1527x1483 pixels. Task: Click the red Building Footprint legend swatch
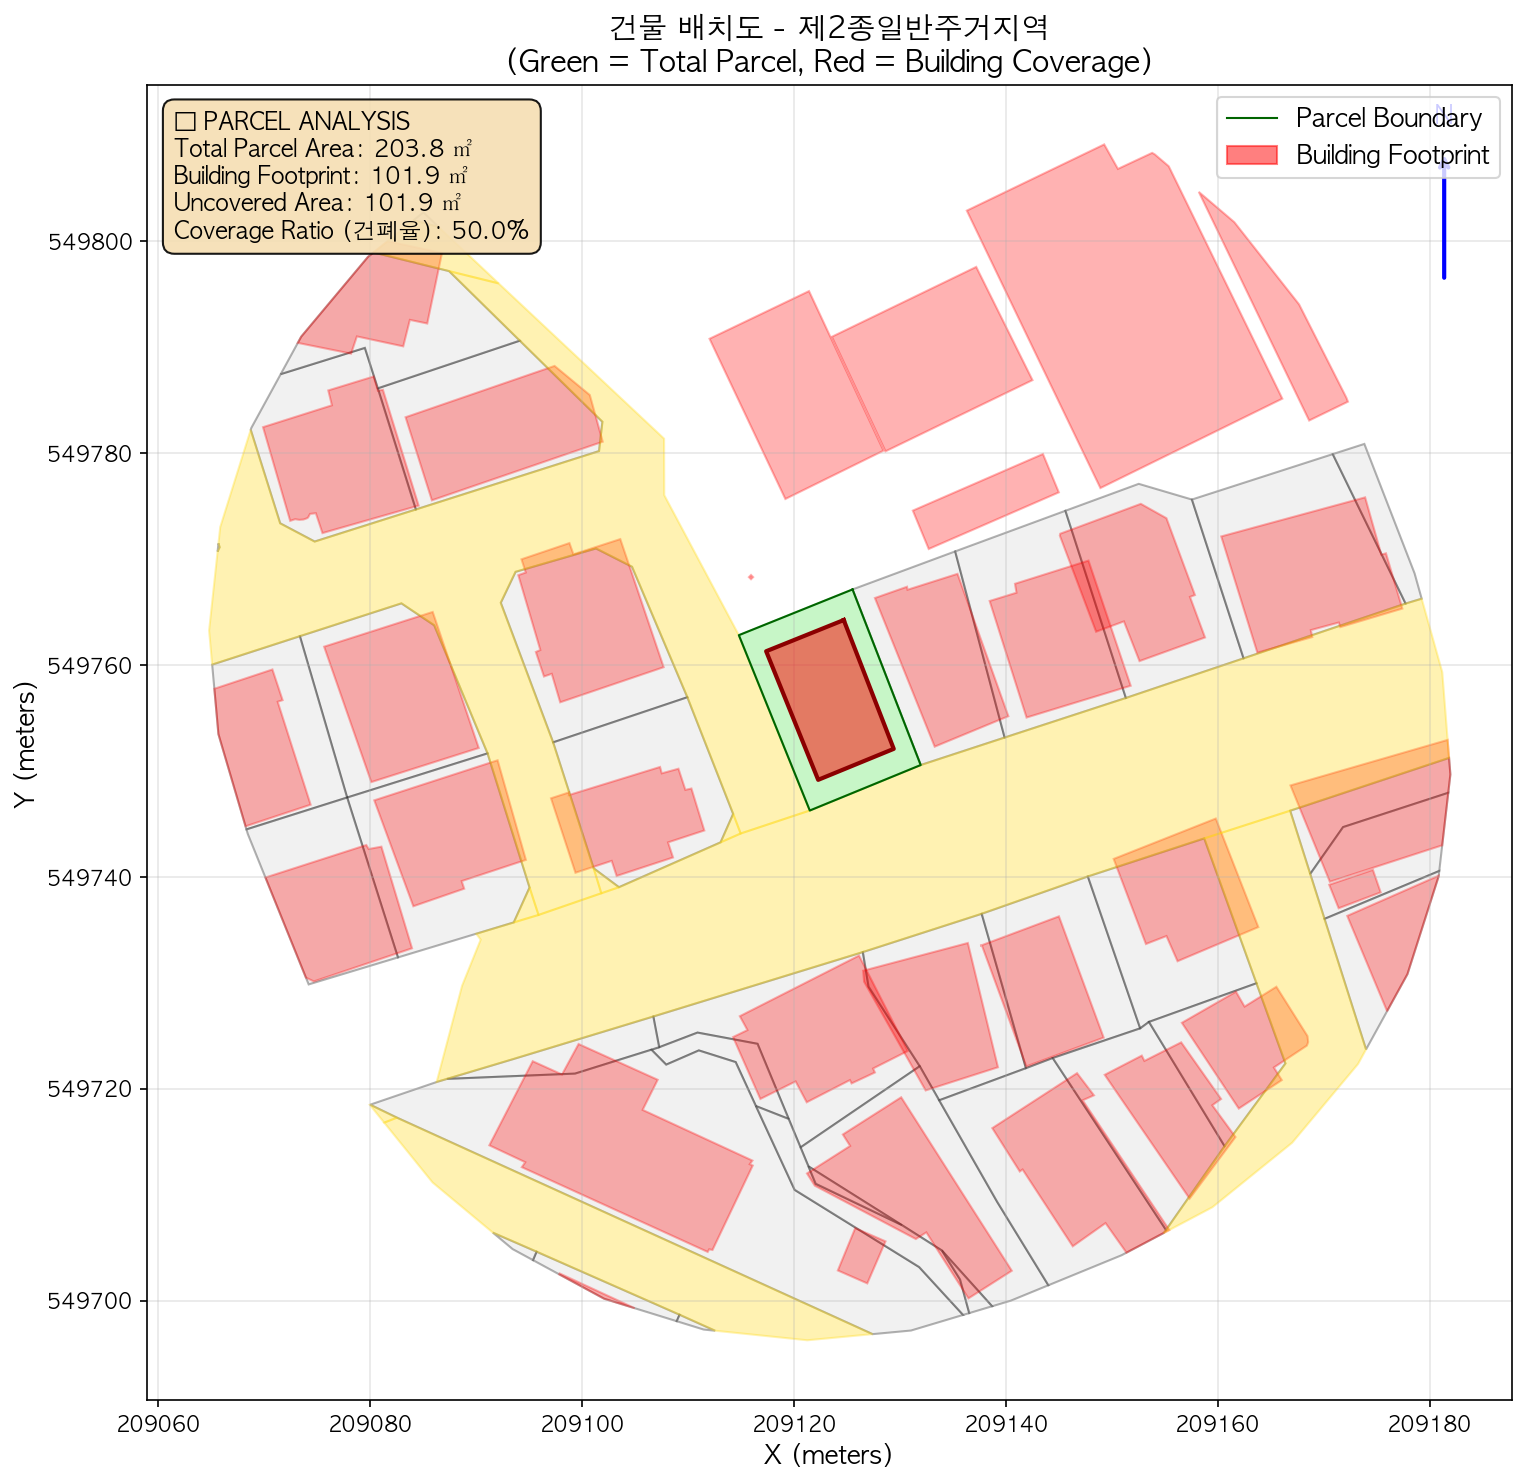click(1250, 155)
